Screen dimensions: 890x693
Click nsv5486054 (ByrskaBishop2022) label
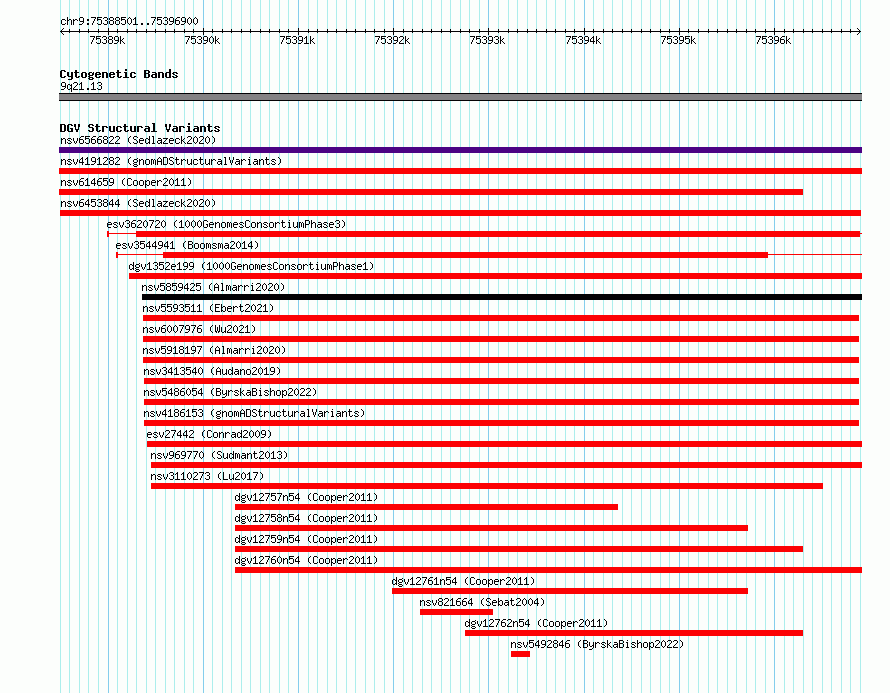click(x=230, y=392)
